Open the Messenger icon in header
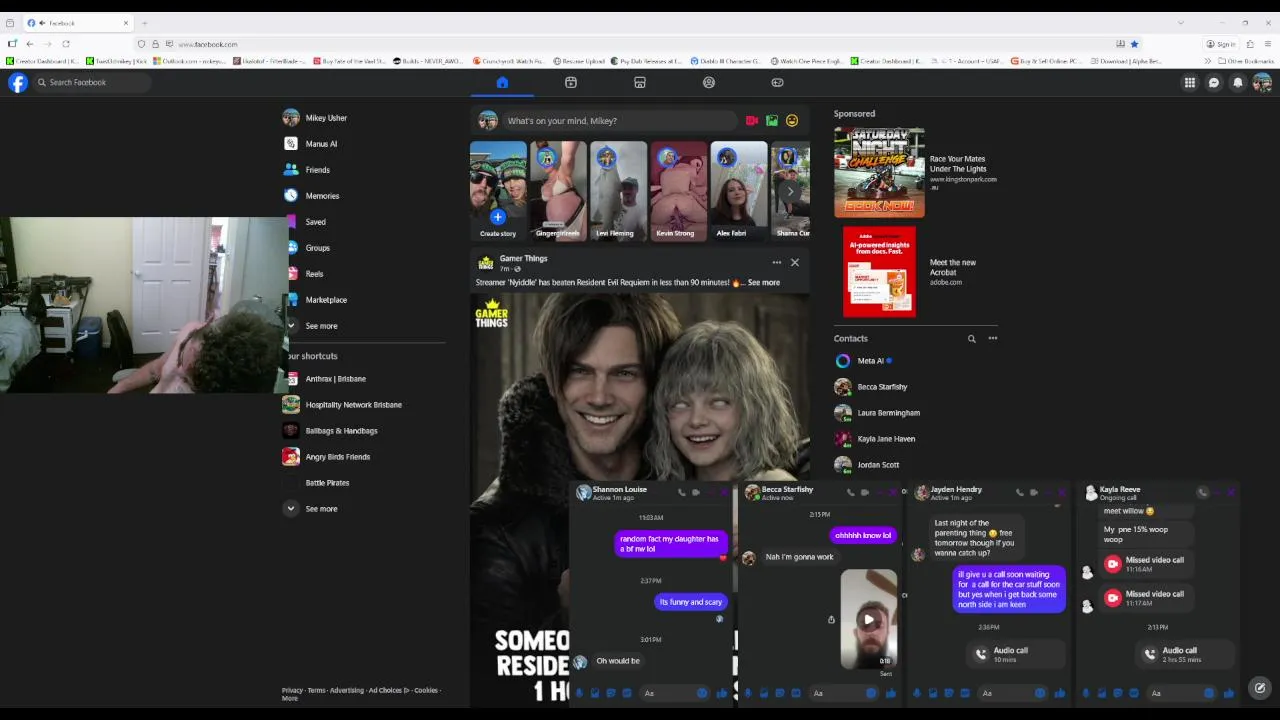 (x=1214, y=83)
